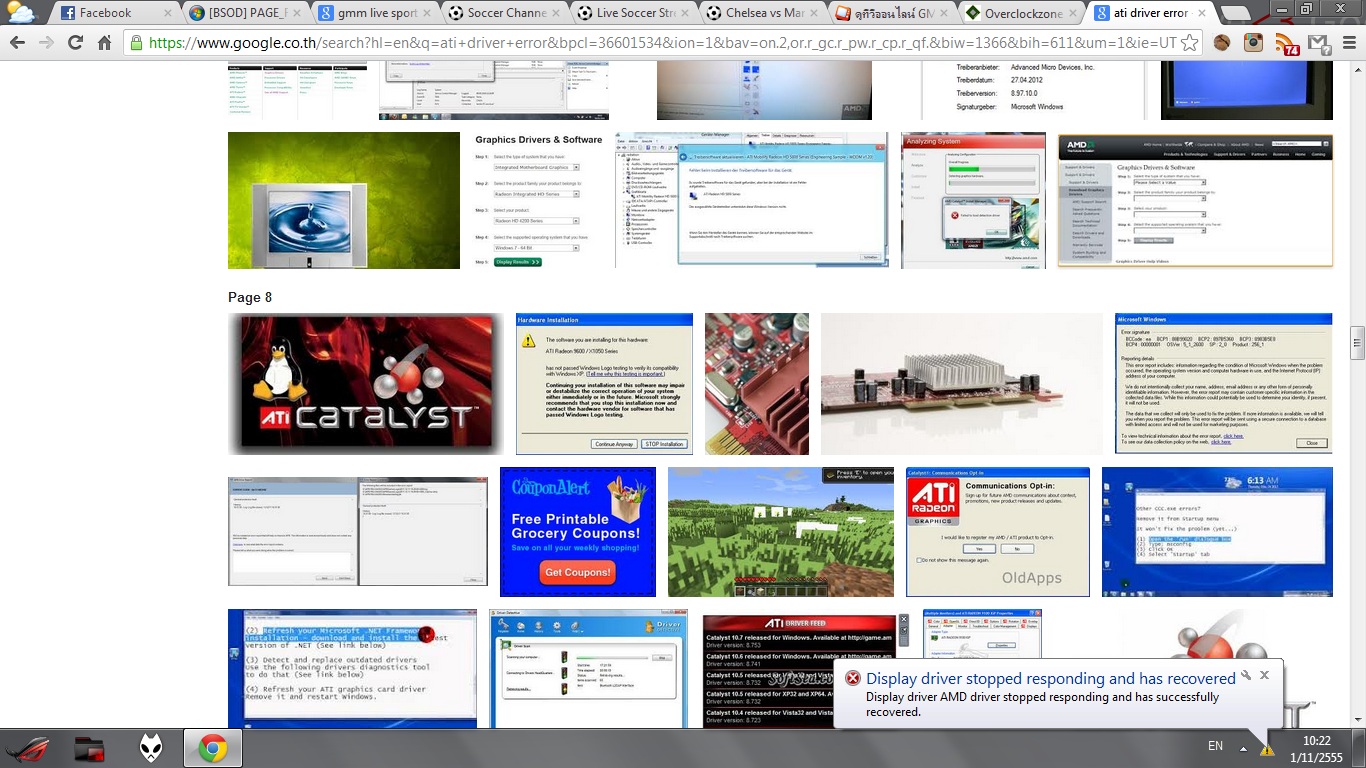Open the ATI Catalyst Linux penguin image
1366x768 pixels.
pyautogui.click(x=366, y=384)
